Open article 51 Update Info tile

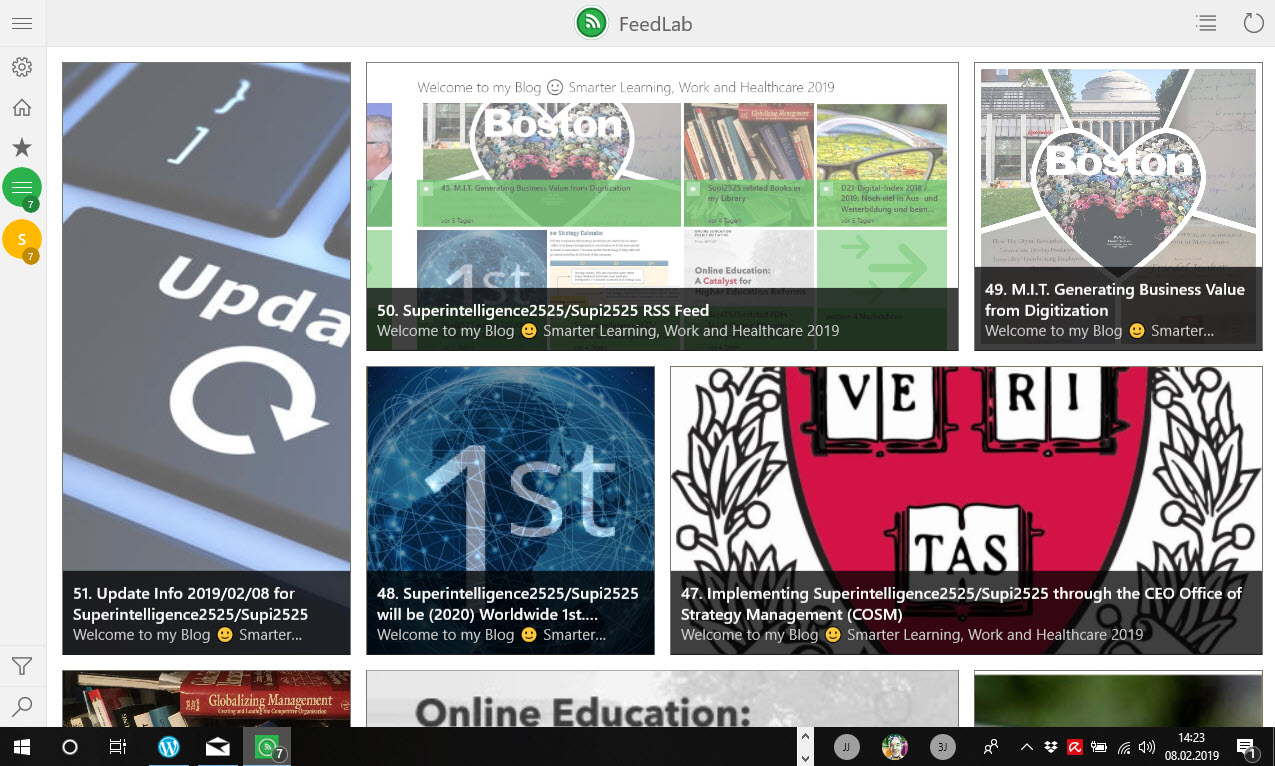coord(206,358)
